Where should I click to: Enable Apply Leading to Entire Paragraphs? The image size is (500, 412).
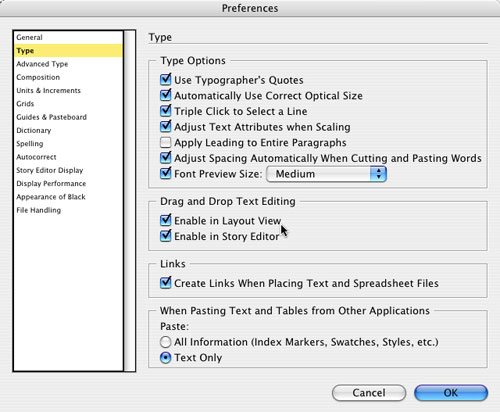click(x=166, y=143)
